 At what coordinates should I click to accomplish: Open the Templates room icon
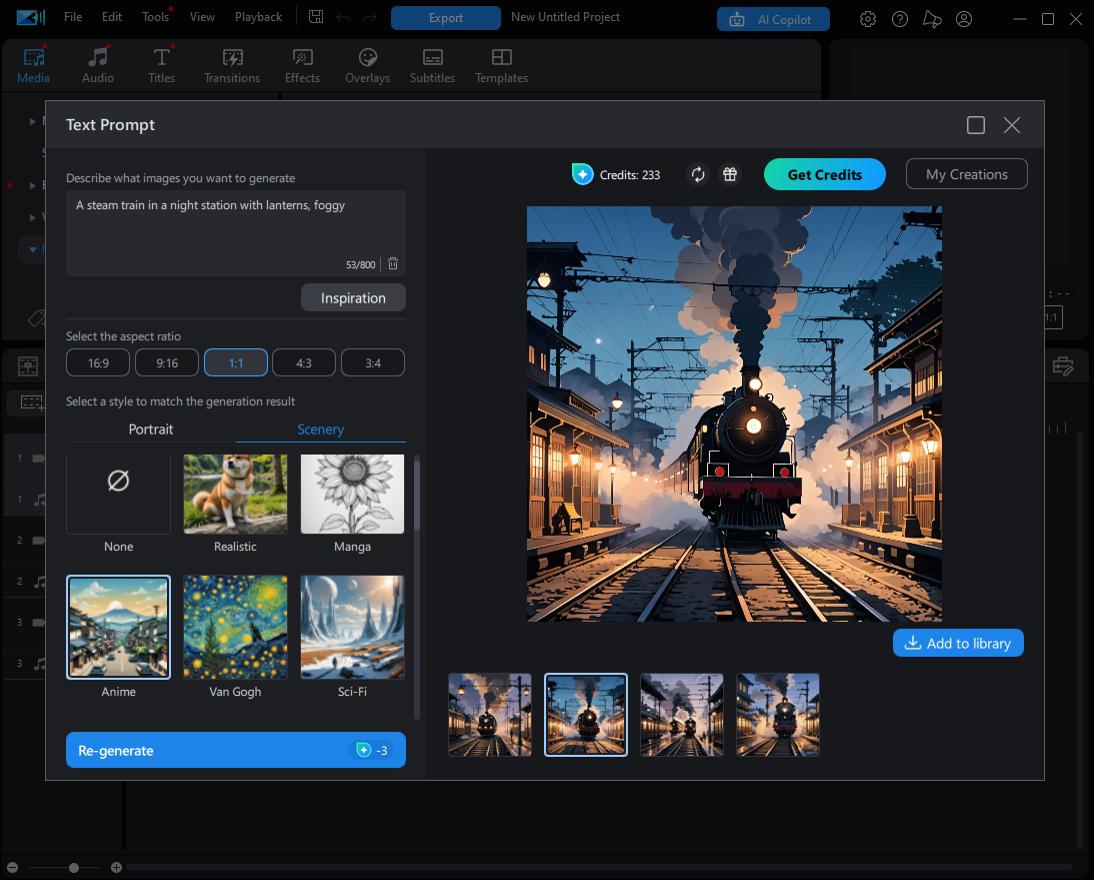coord(501,65)
